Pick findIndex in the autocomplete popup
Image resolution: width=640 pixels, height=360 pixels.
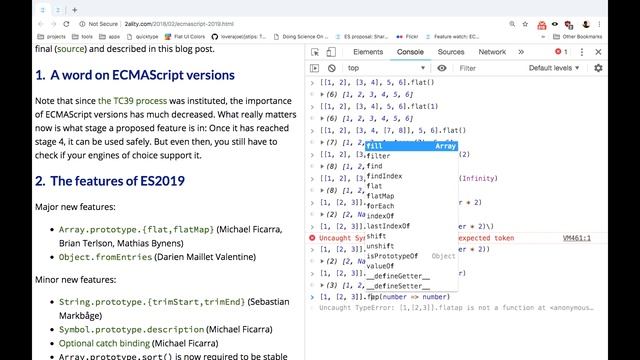tap(411, 176)
